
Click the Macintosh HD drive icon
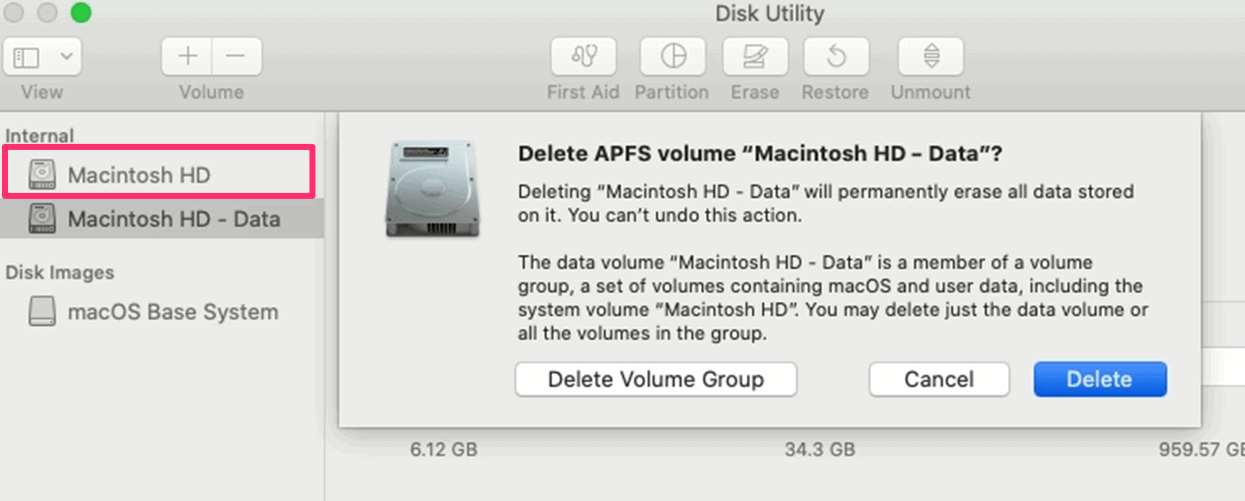click(x=42, y=174)
